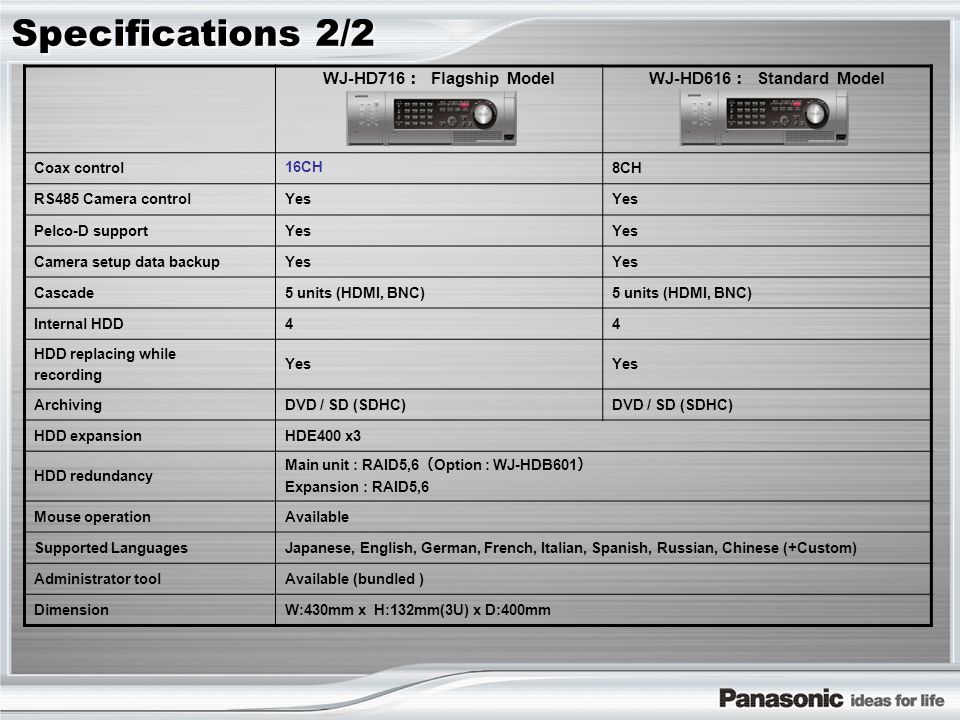
Task: Click the WJ-HD616 recorder product image
Action: 763,118
